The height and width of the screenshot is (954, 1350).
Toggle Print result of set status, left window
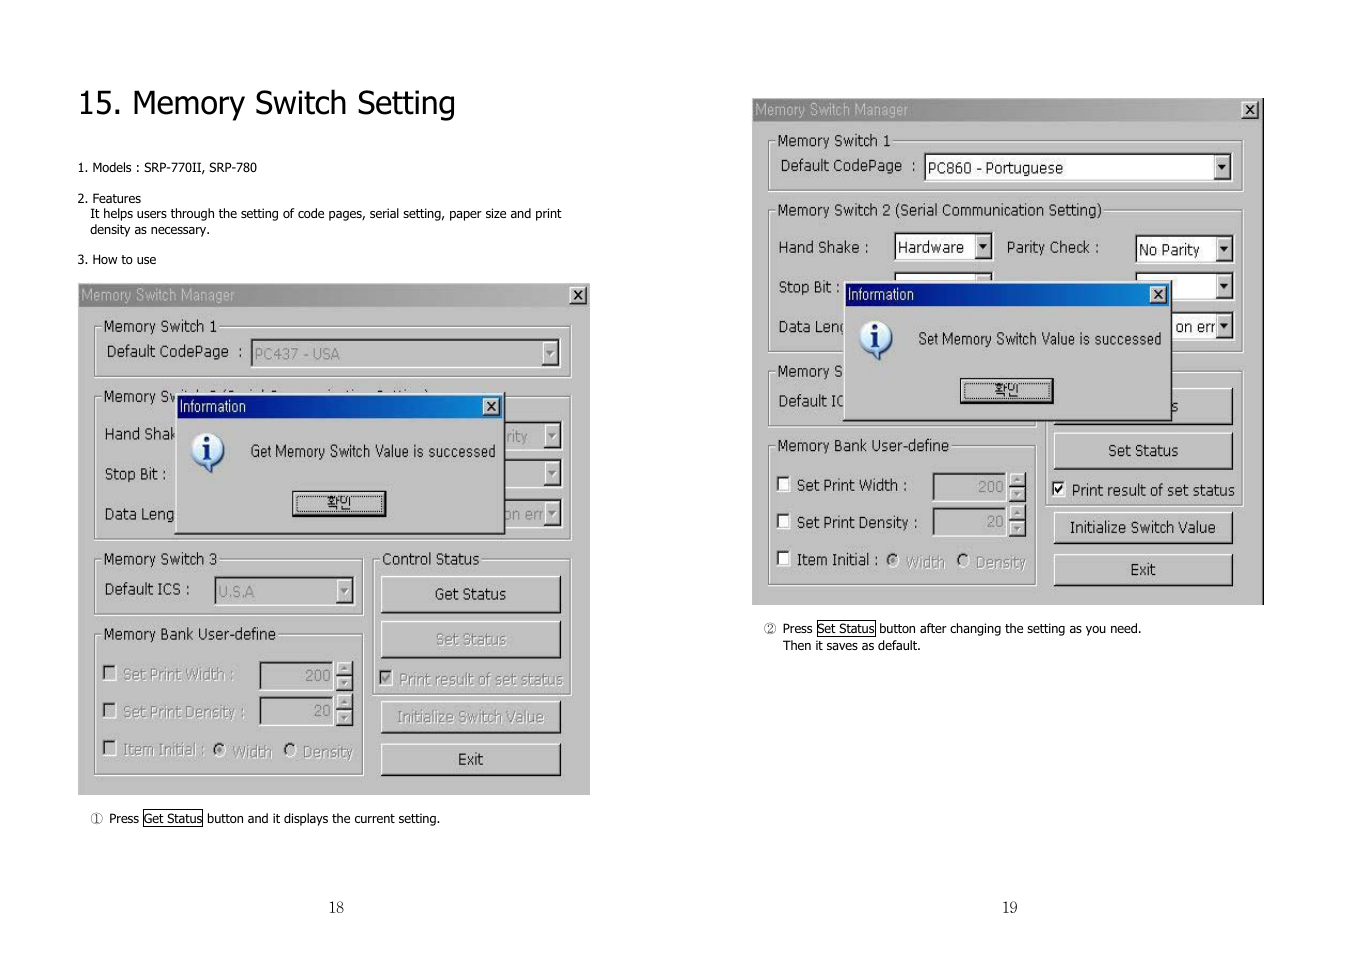point(386,678)
